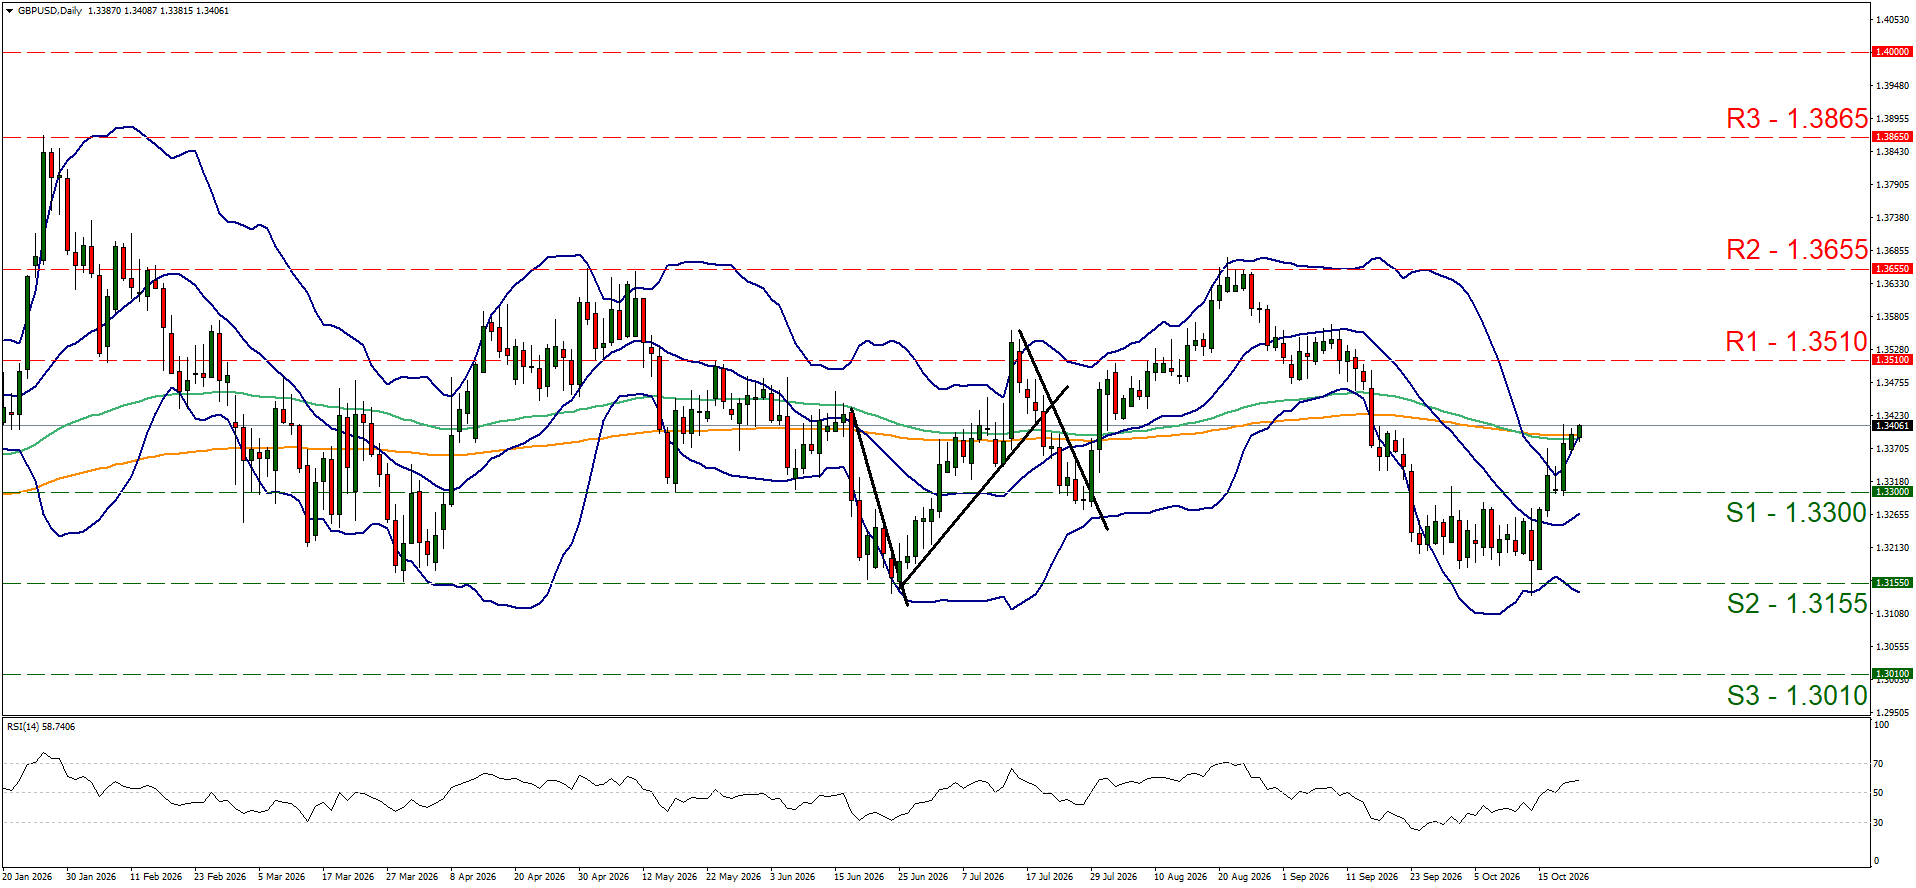Viewport: 1916px width, 888px height.
Task: Click the current price tag 1.34061
Action: point(1892,426)
